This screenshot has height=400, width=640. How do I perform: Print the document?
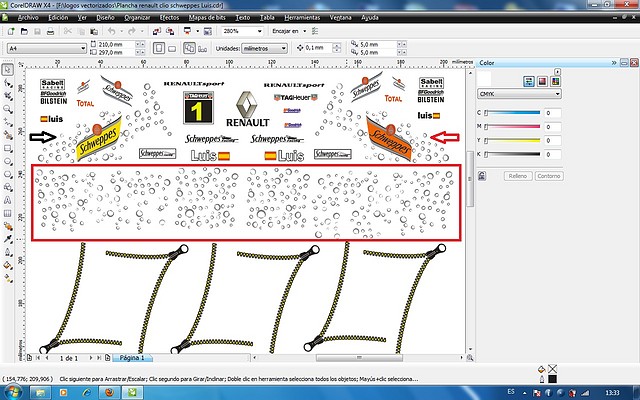50,31
